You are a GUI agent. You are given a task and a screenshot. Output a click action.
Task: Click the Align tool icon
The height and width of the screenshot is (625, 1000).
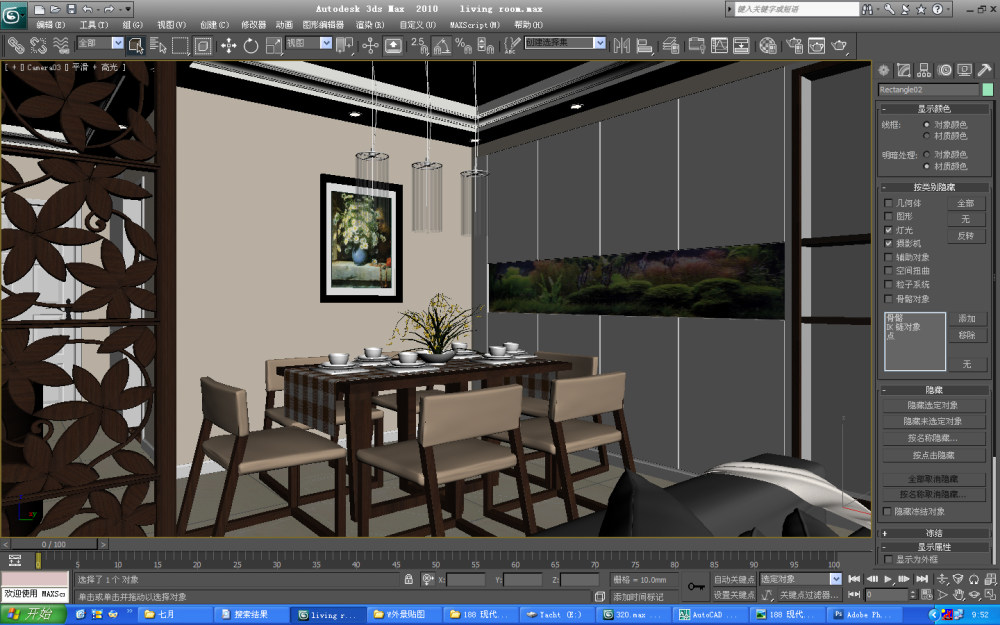click(645, 45)
